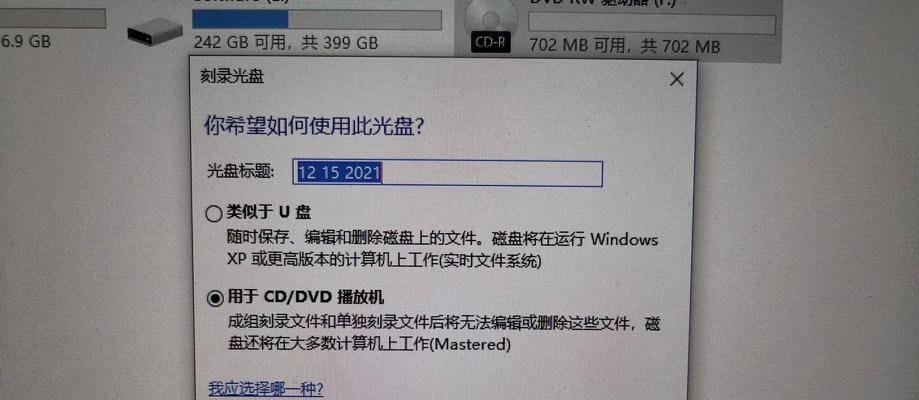Click the 光盘标题: label
Viewport: 919px width, 400px height.
point(241,172)
